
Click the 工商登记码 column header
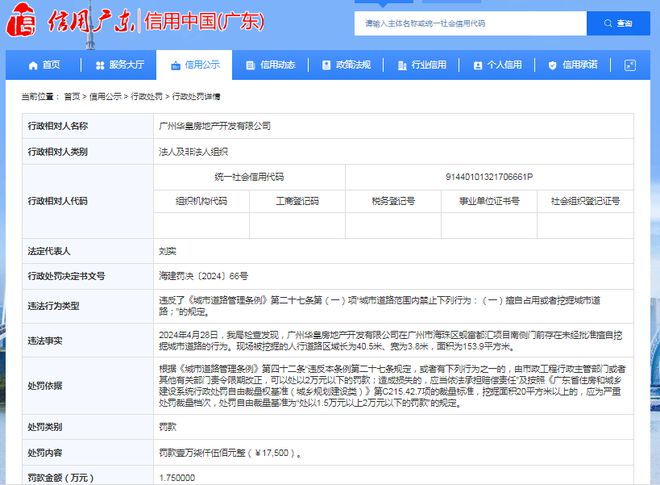tap(297, 201)
